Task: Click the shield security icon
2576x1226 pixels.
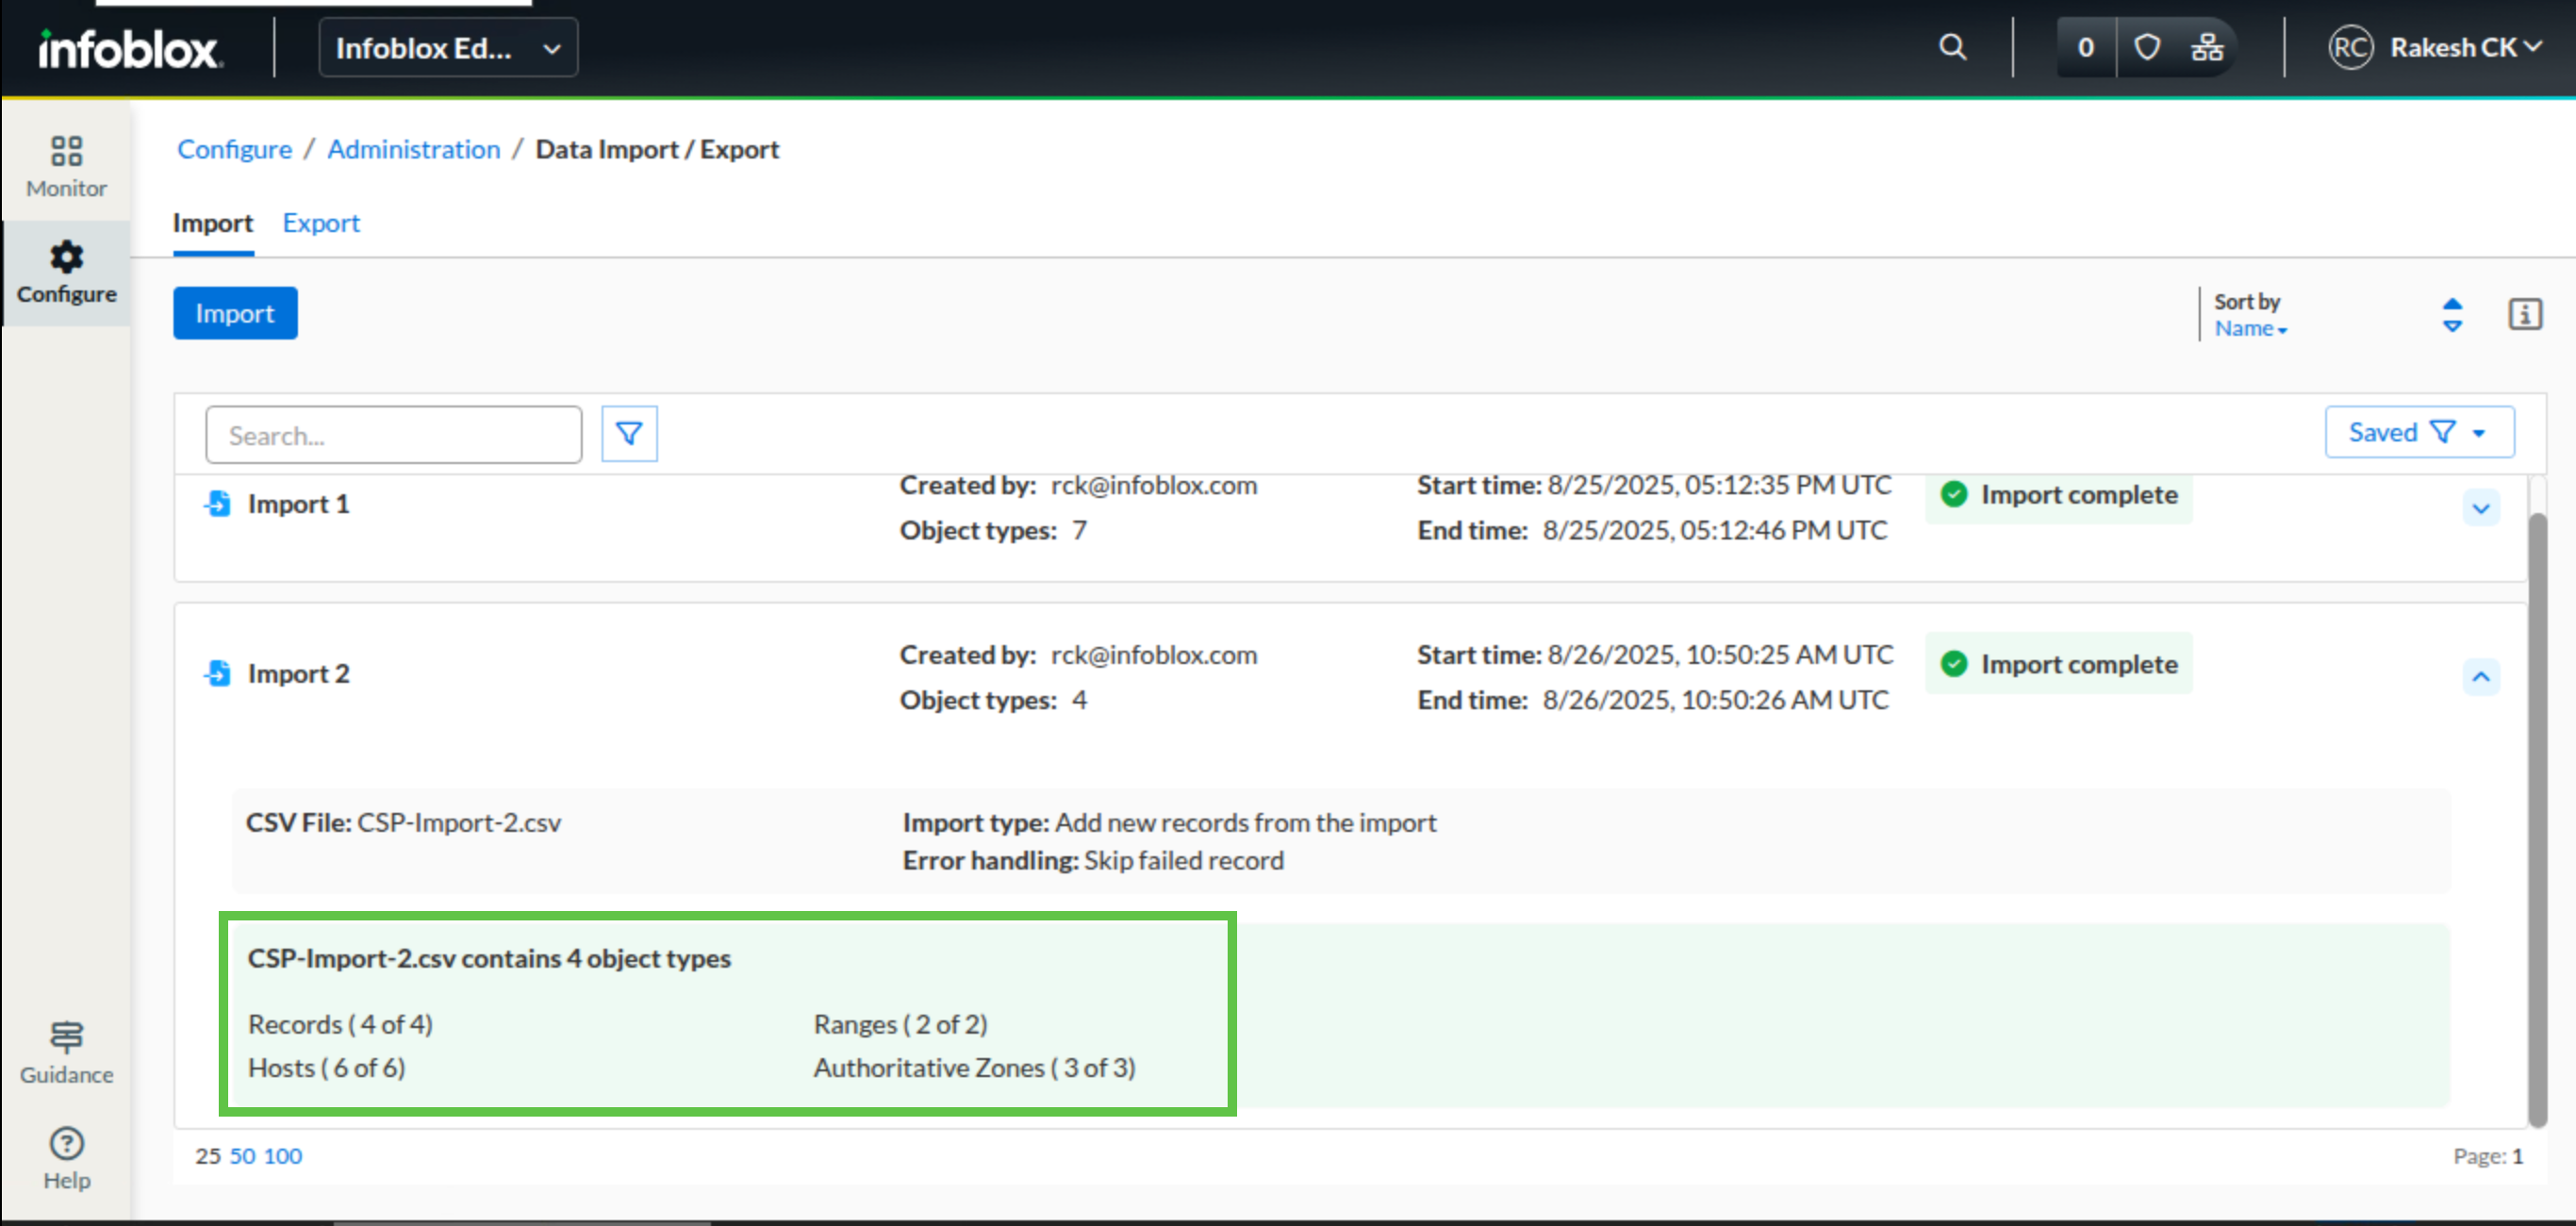Action: pos(2147,47)
